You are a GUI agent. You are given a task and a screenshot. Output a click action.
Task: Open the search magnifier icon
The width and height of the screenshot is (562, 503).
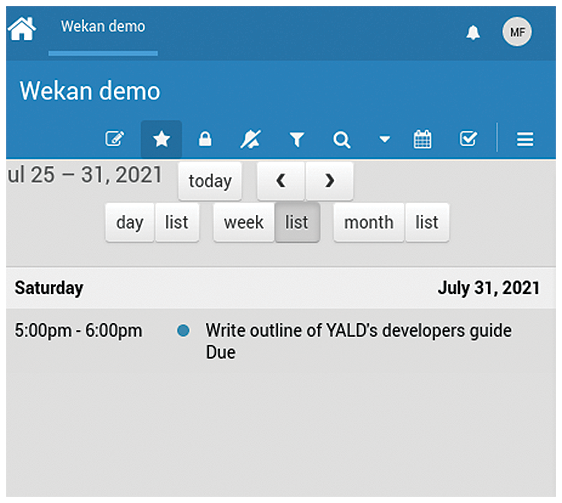pos(342,139)
